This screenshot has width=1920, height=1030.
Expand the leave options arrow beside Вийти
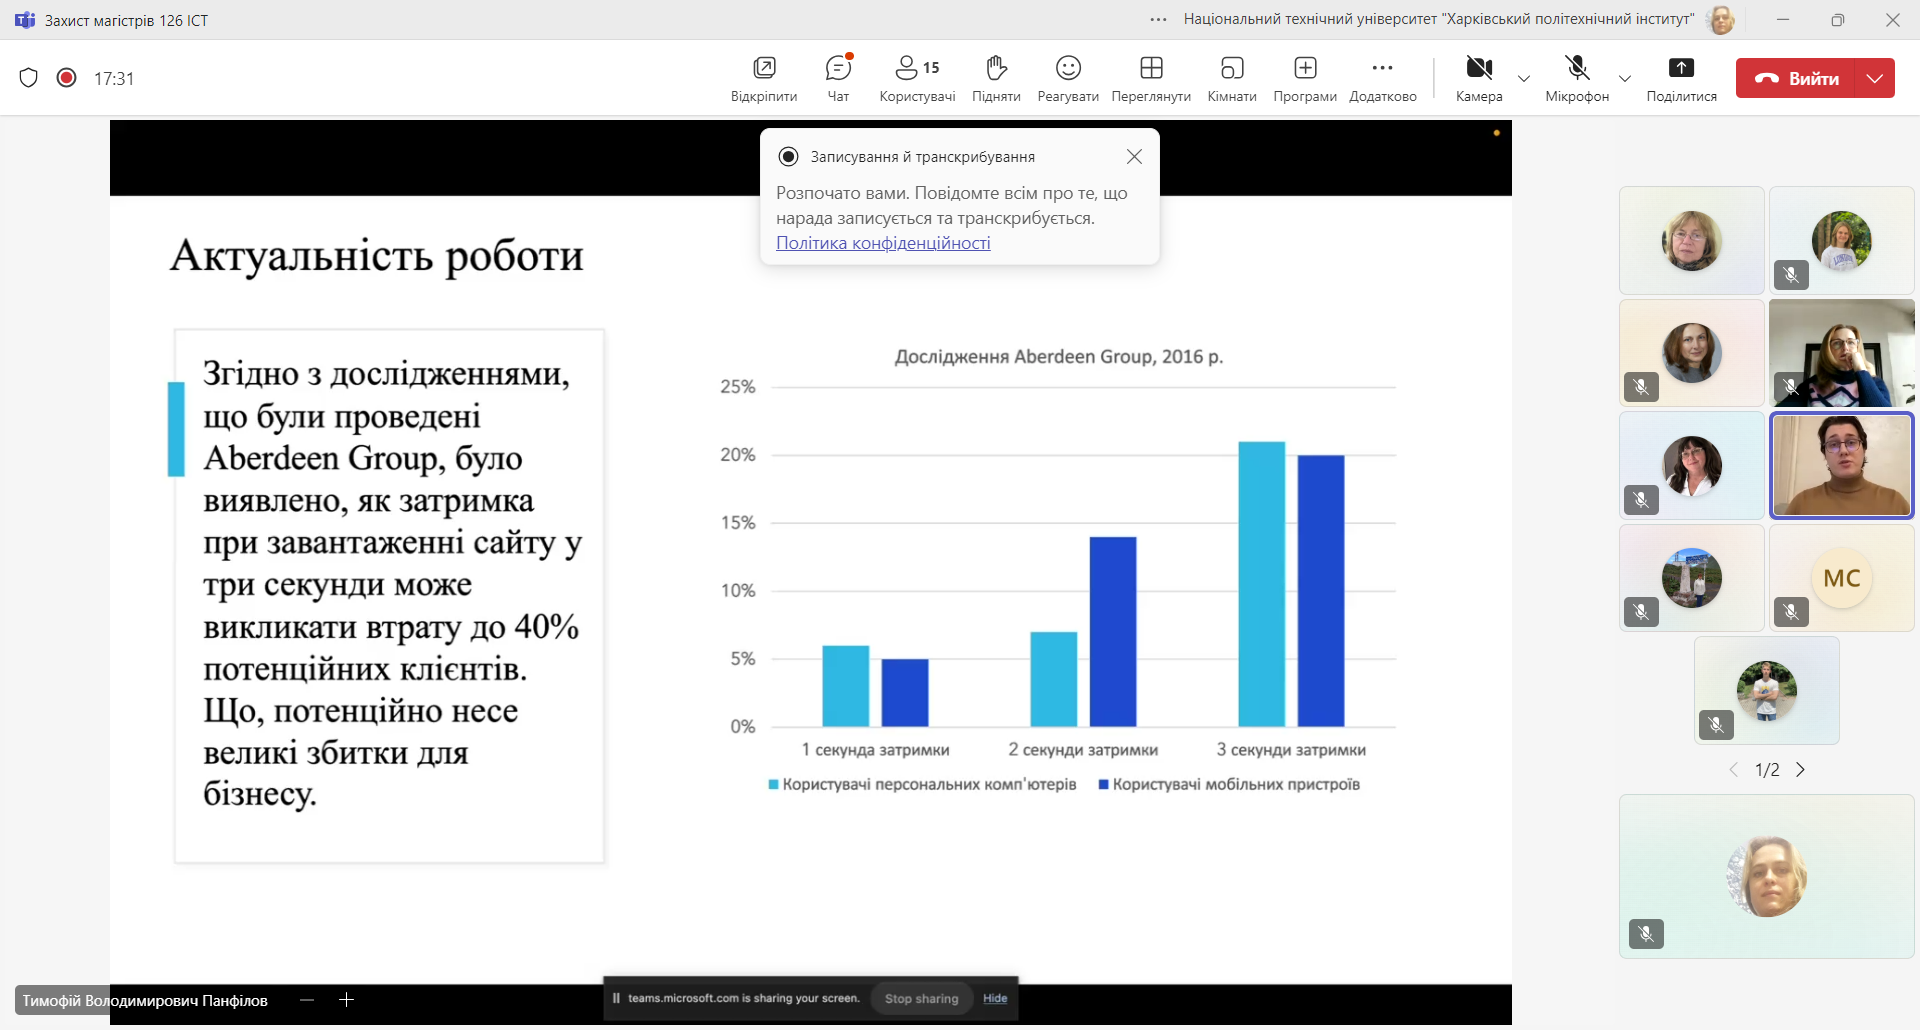point(1875,78)
